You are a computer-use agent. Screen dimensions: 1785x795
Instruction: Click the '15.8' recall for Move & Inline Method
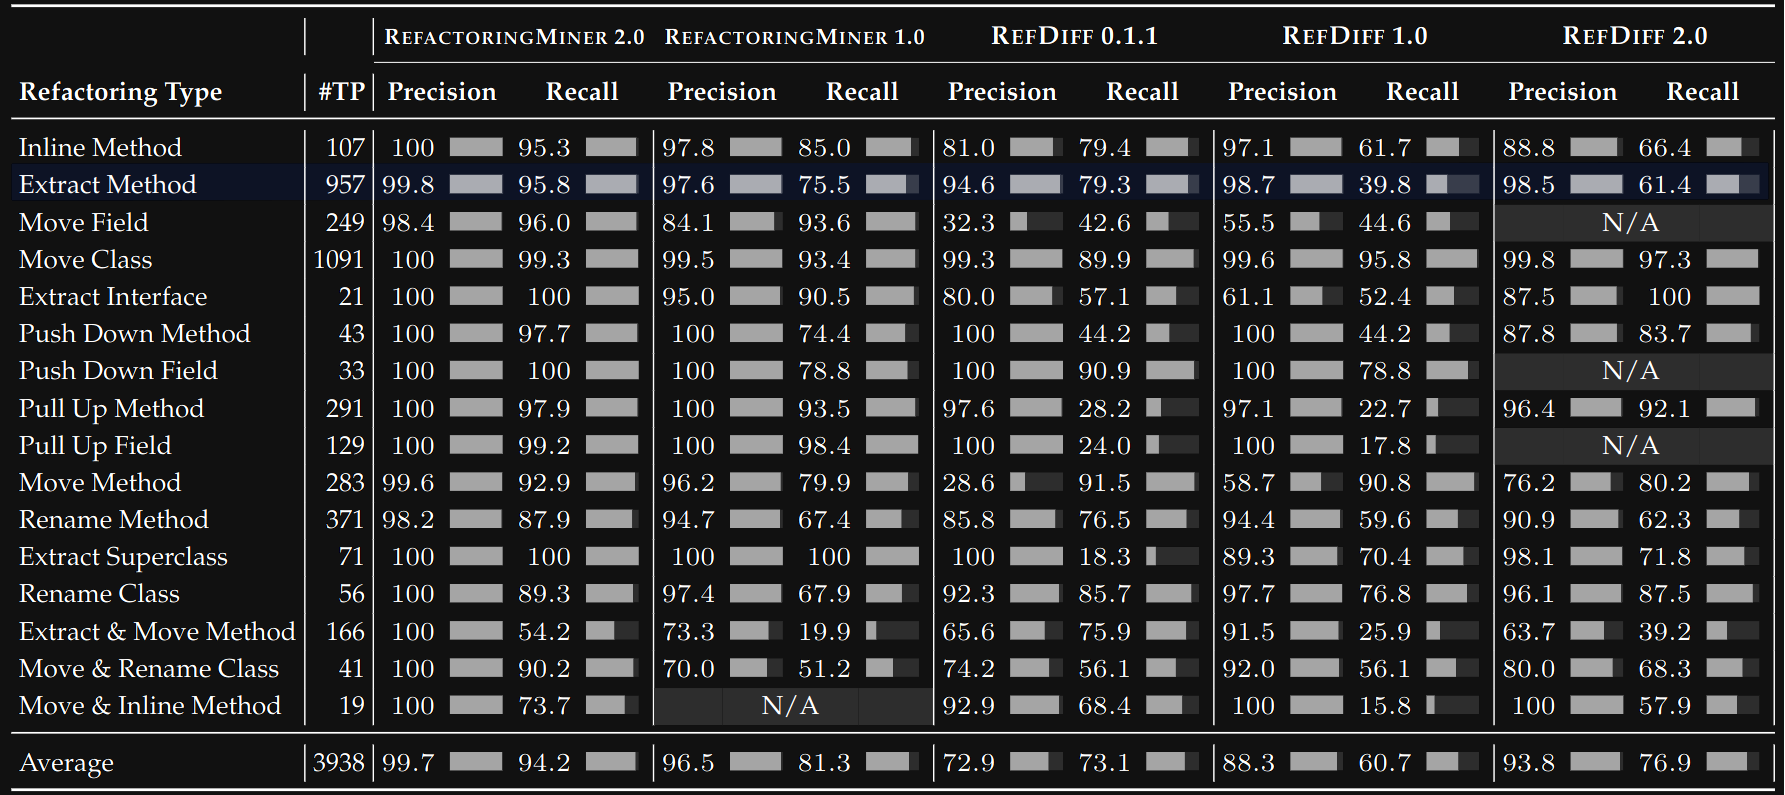click(1384, 706)
